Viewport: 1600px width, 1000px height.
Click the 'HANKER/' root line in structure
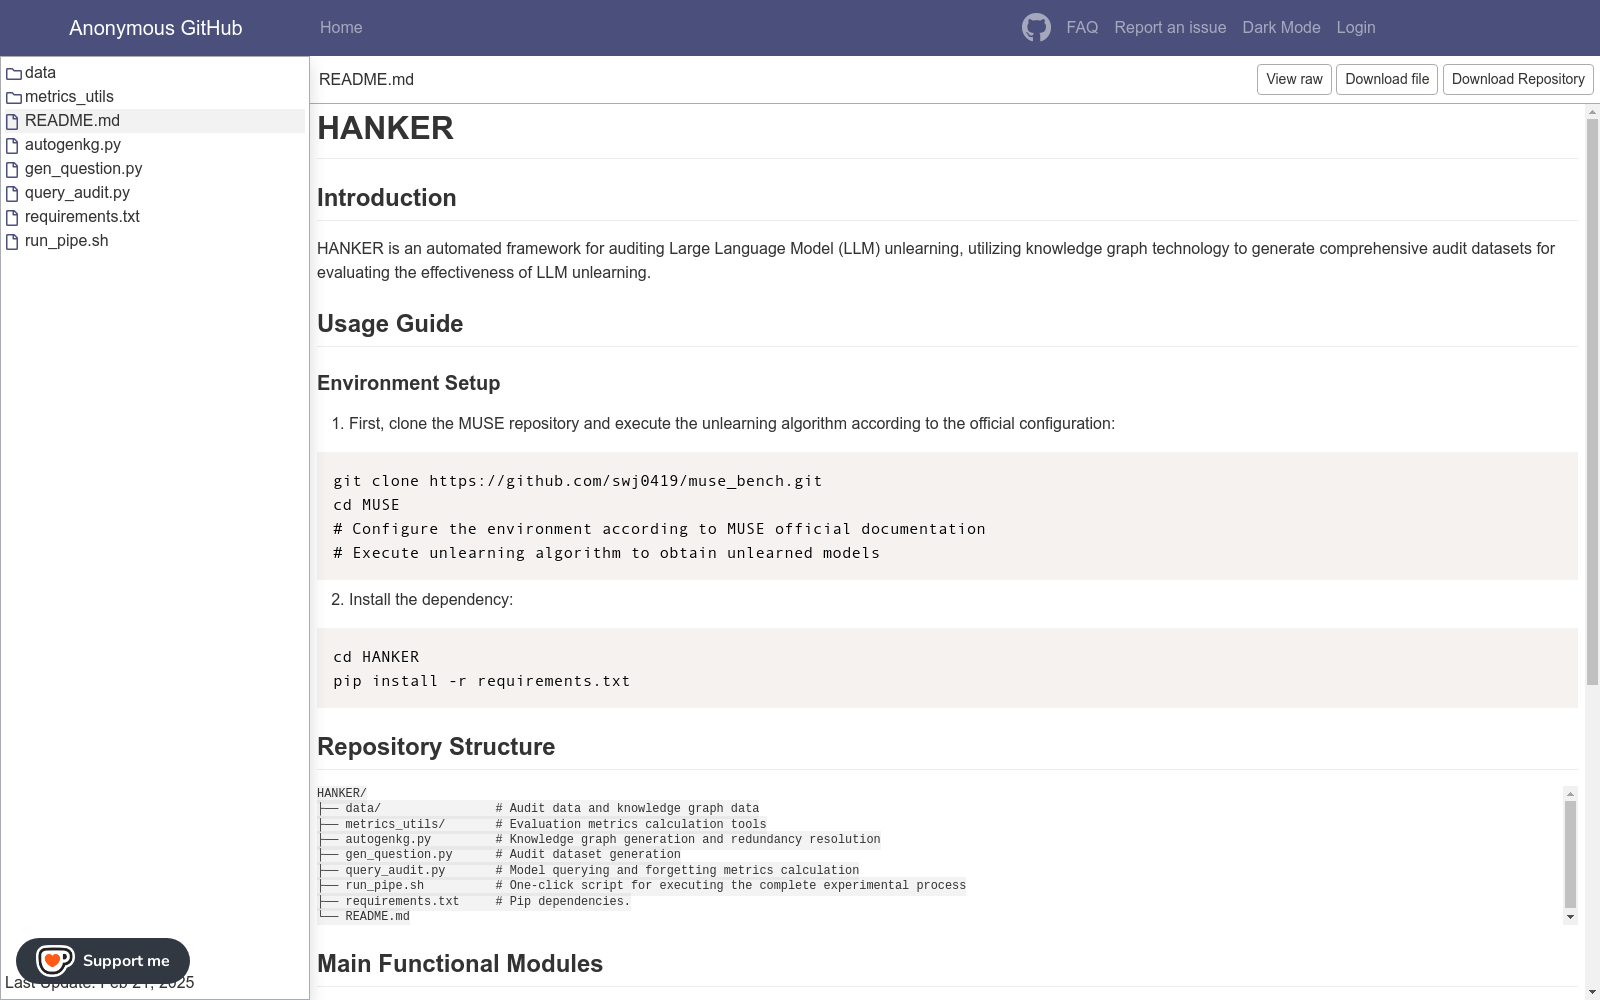pos(342,793)
